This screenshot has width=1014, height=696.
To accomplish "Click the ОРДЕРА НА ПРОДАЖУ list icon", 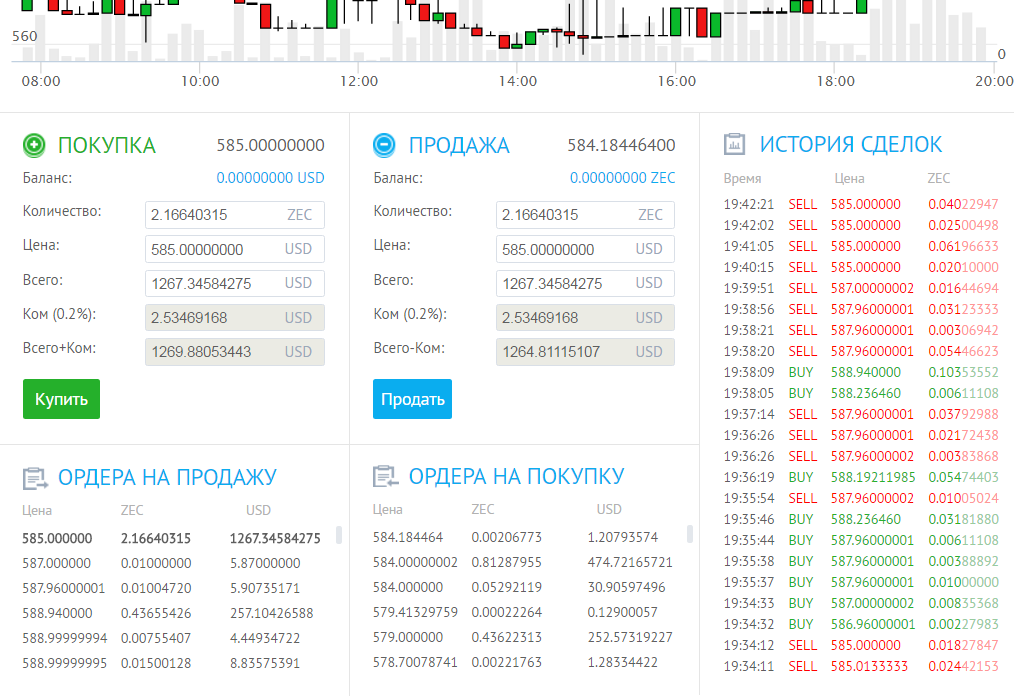I will (x=35, y=478).
